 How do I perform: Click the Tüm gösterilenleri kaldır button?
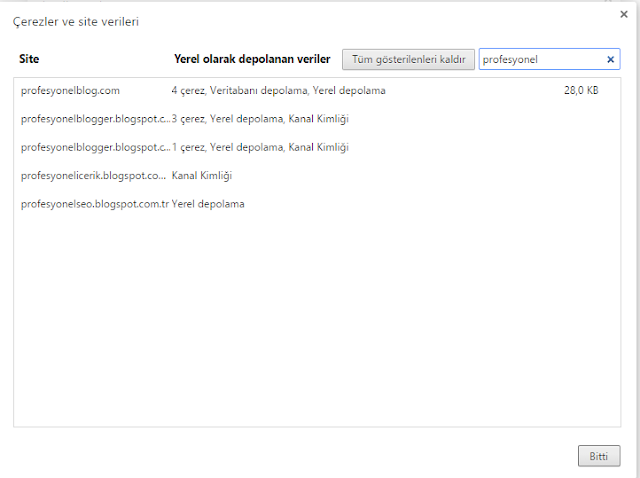[408, 60]
